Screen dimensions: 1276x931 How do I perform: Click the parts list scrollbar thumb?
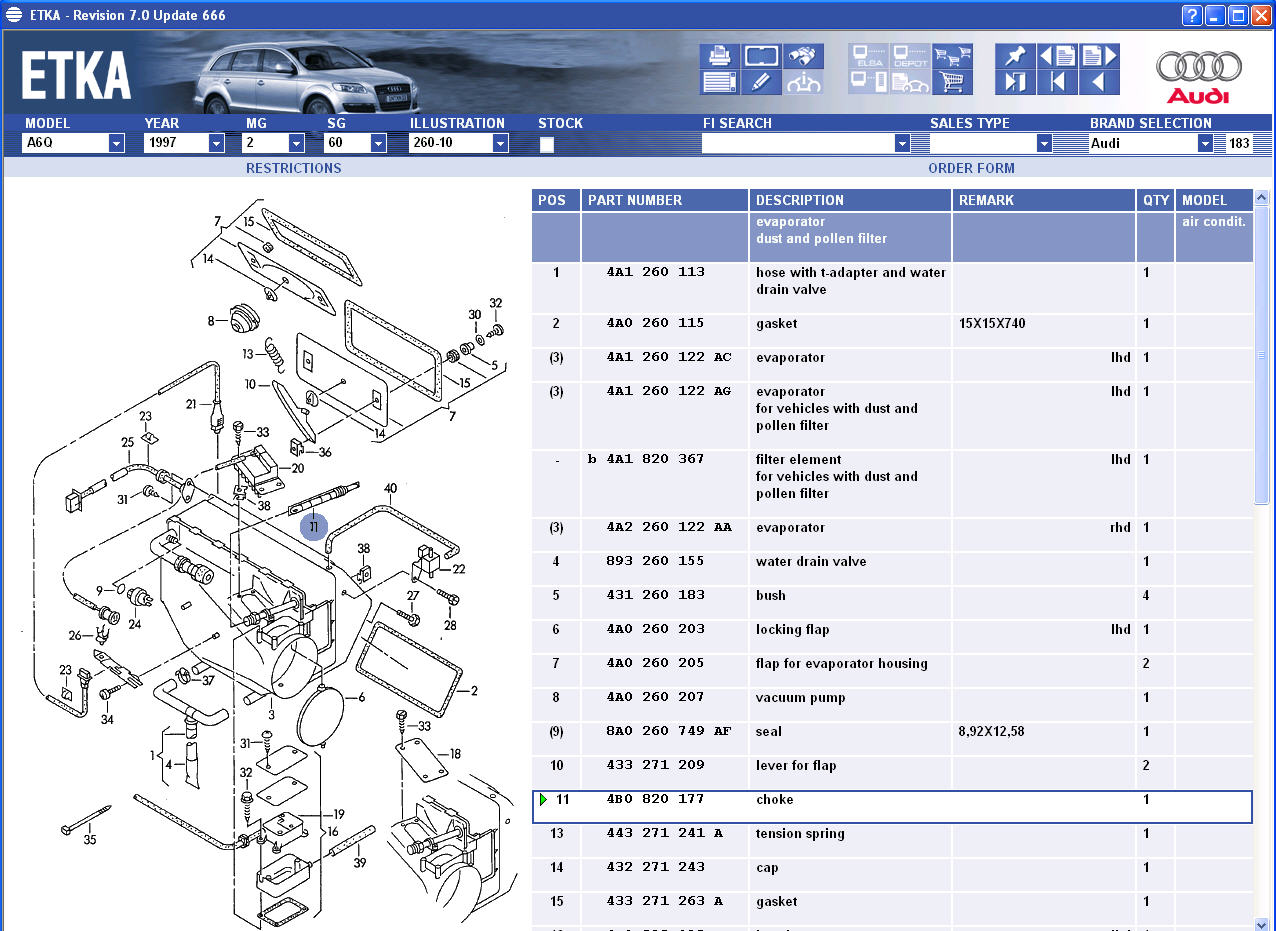[x=1262, y=355]
